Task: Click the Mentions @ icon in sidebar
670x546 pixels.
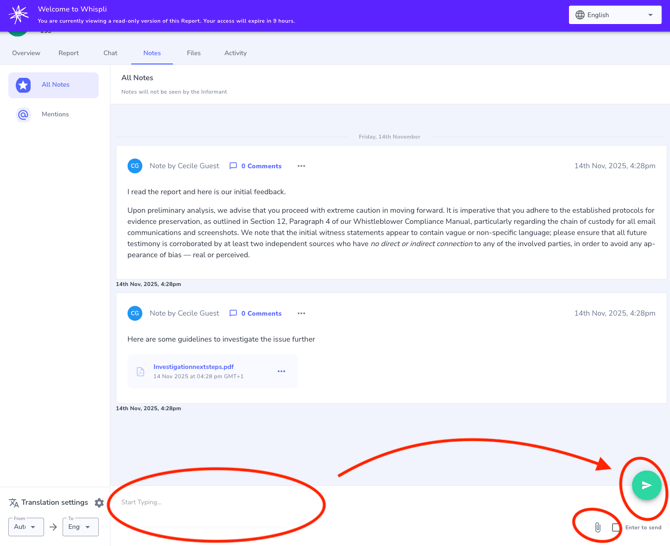Action: pos(23,115)
